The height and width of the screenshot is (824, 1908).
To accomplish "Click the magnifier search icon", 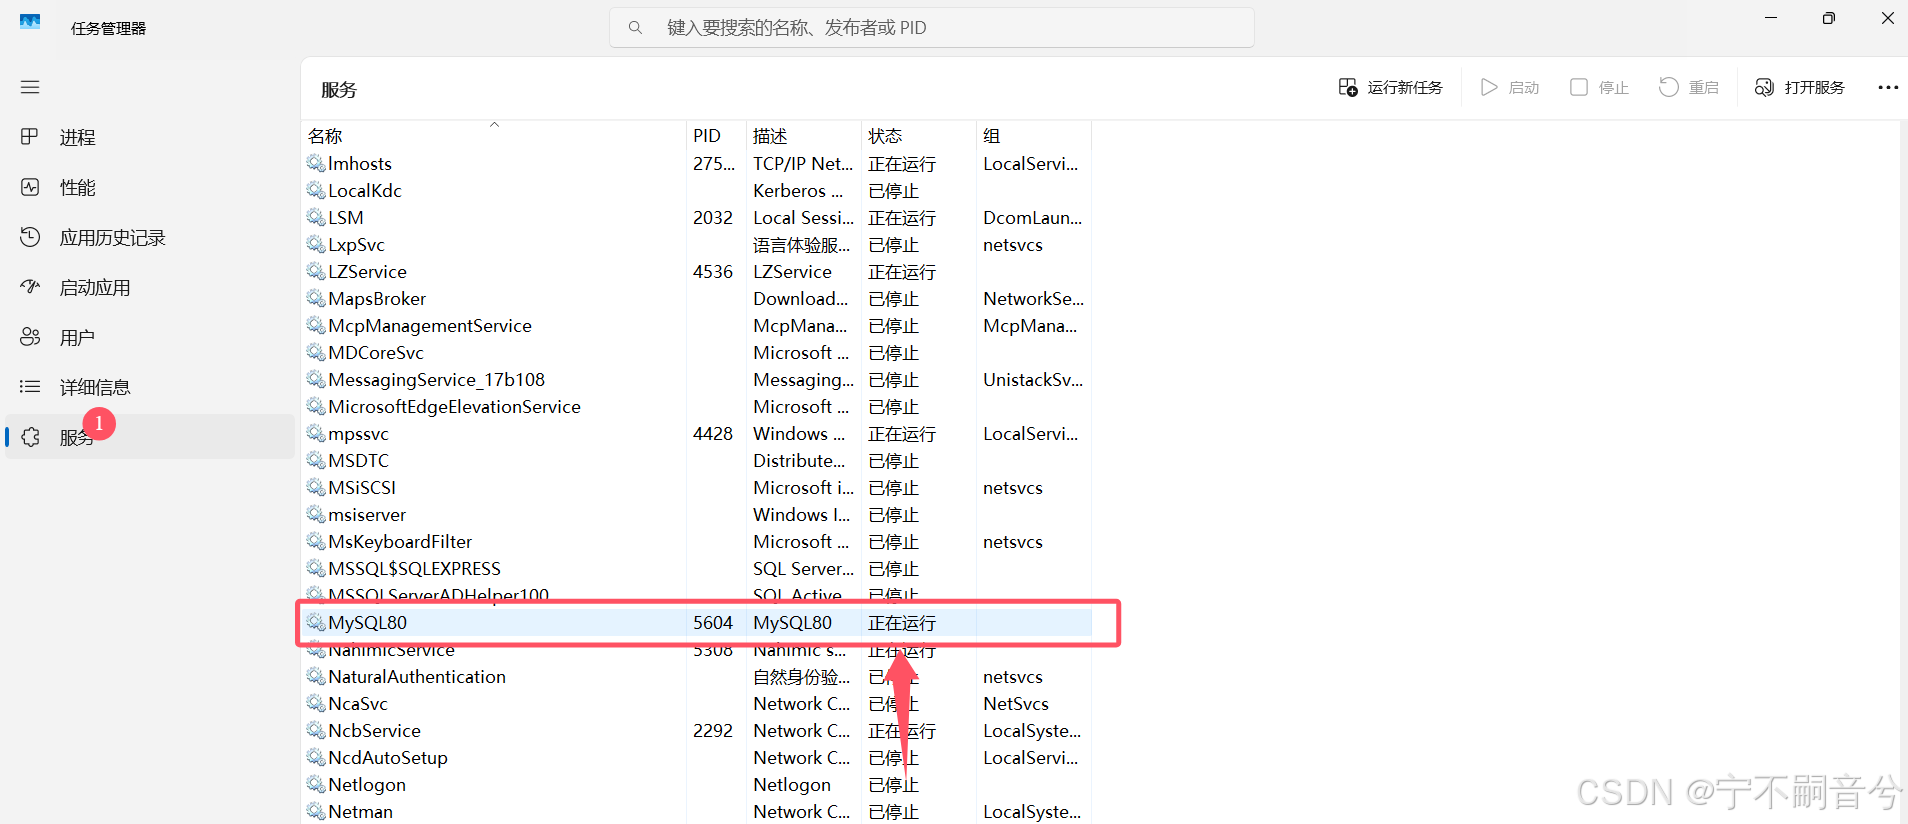I will pos(635,28).
